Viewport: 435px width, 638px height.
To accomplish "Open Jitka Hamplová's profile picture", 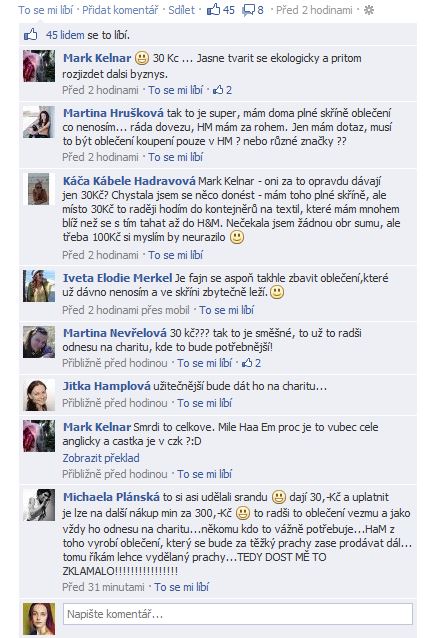I will pos(39,395).
